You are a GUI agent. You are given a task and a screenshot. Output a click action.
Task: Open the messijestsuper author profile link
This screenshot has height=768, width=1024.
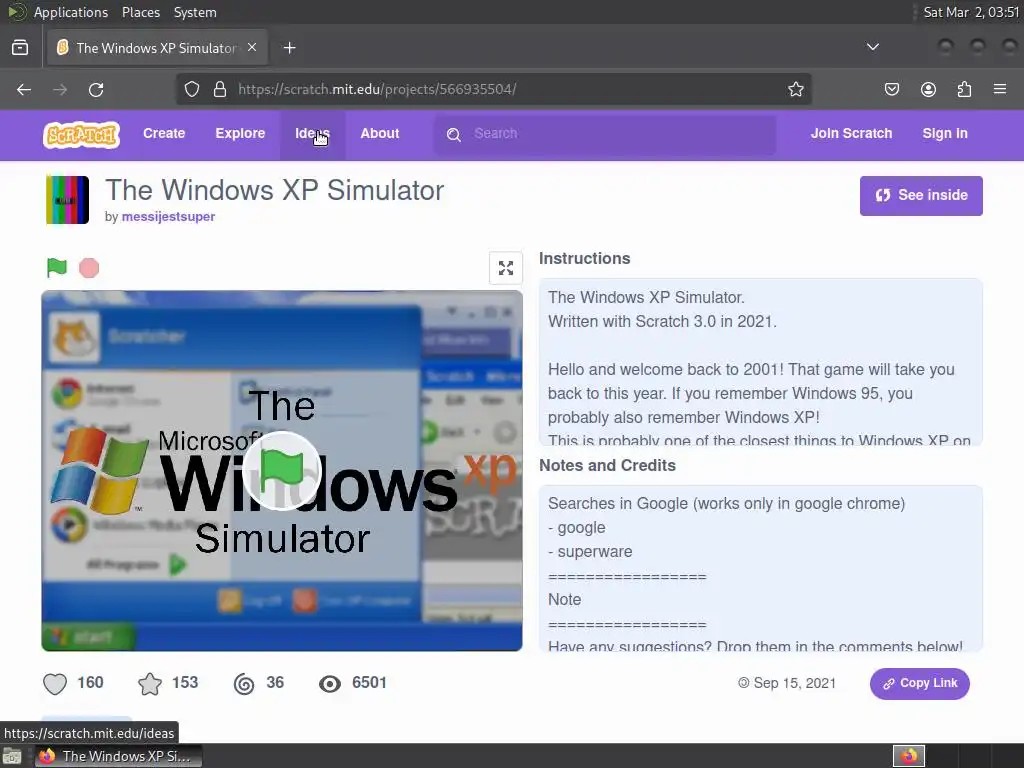[x=168, y=217]
